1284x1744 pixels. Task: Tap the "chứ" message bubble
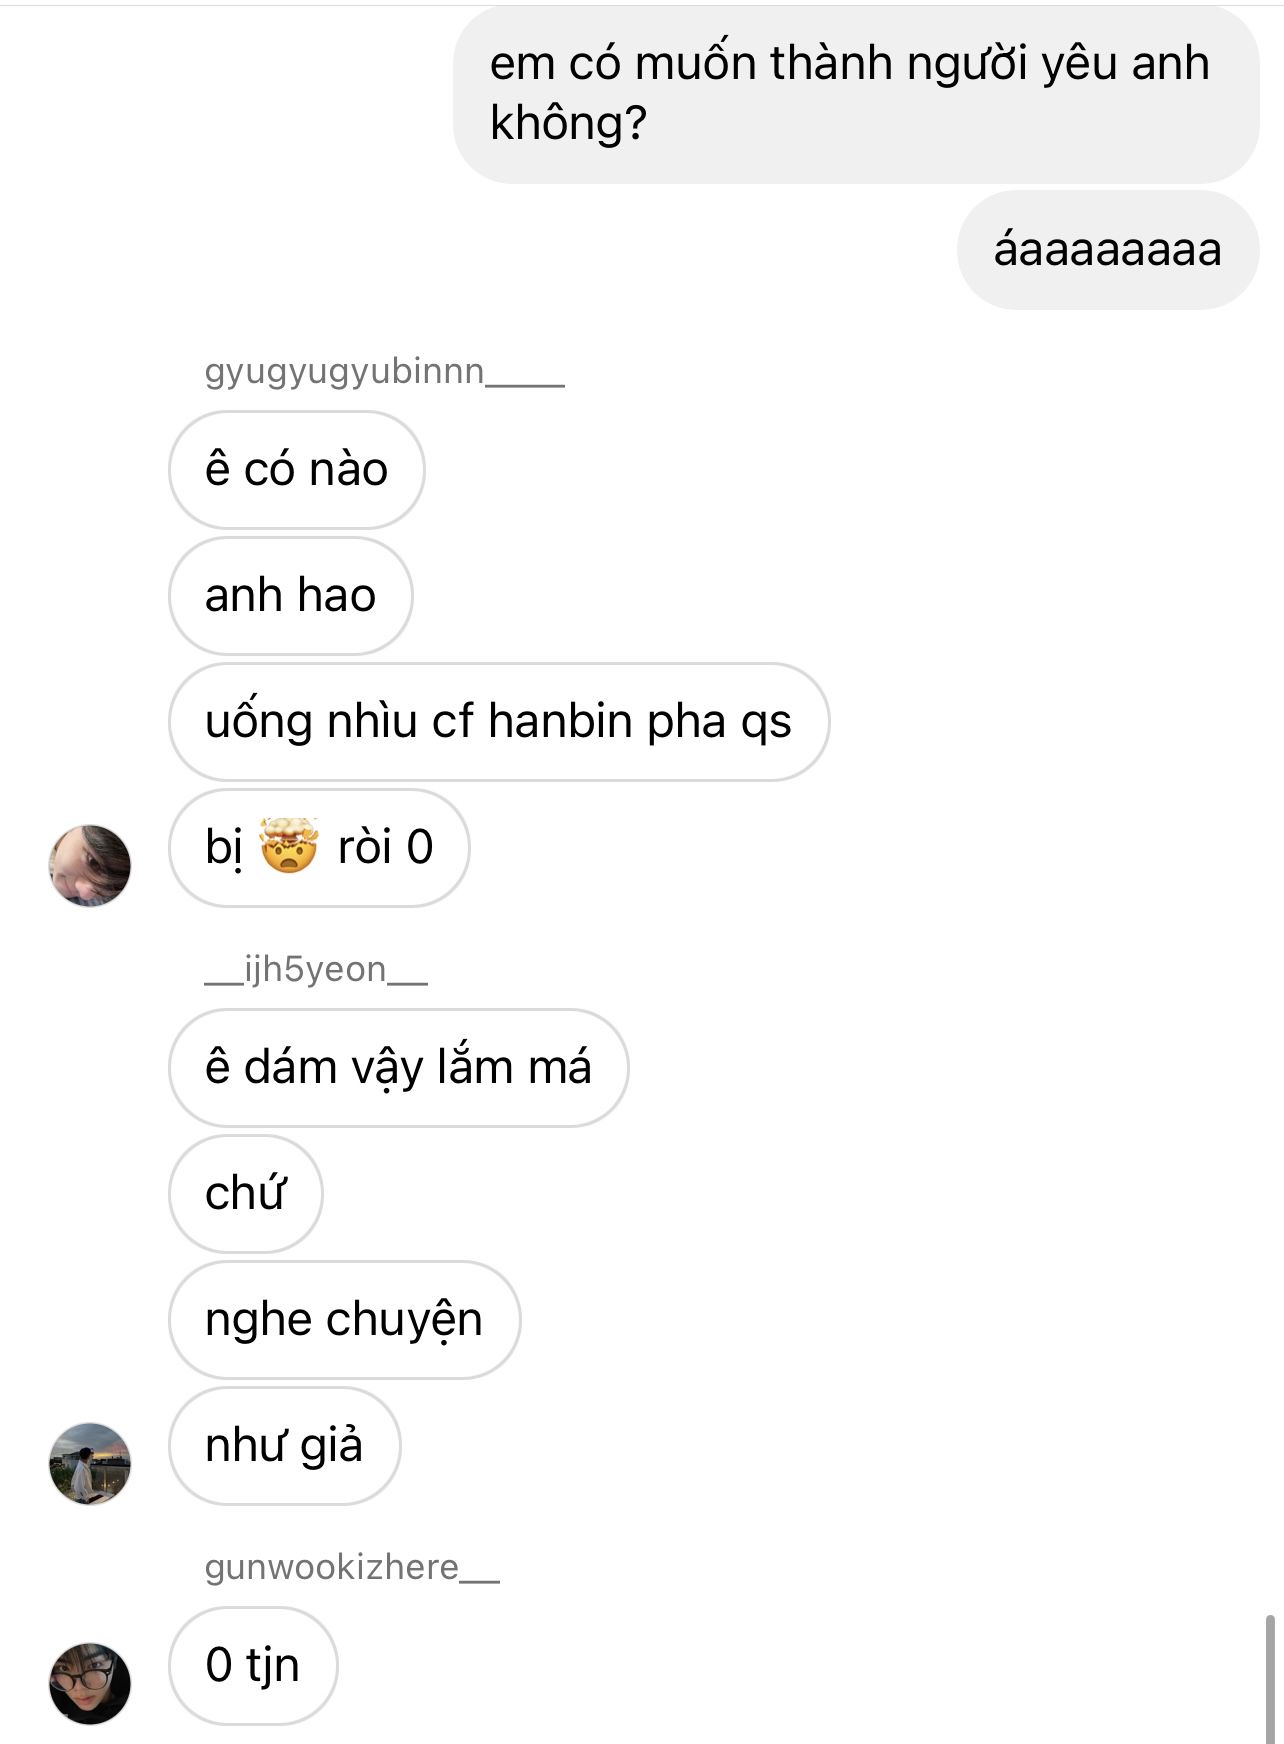click(246, 1194)
